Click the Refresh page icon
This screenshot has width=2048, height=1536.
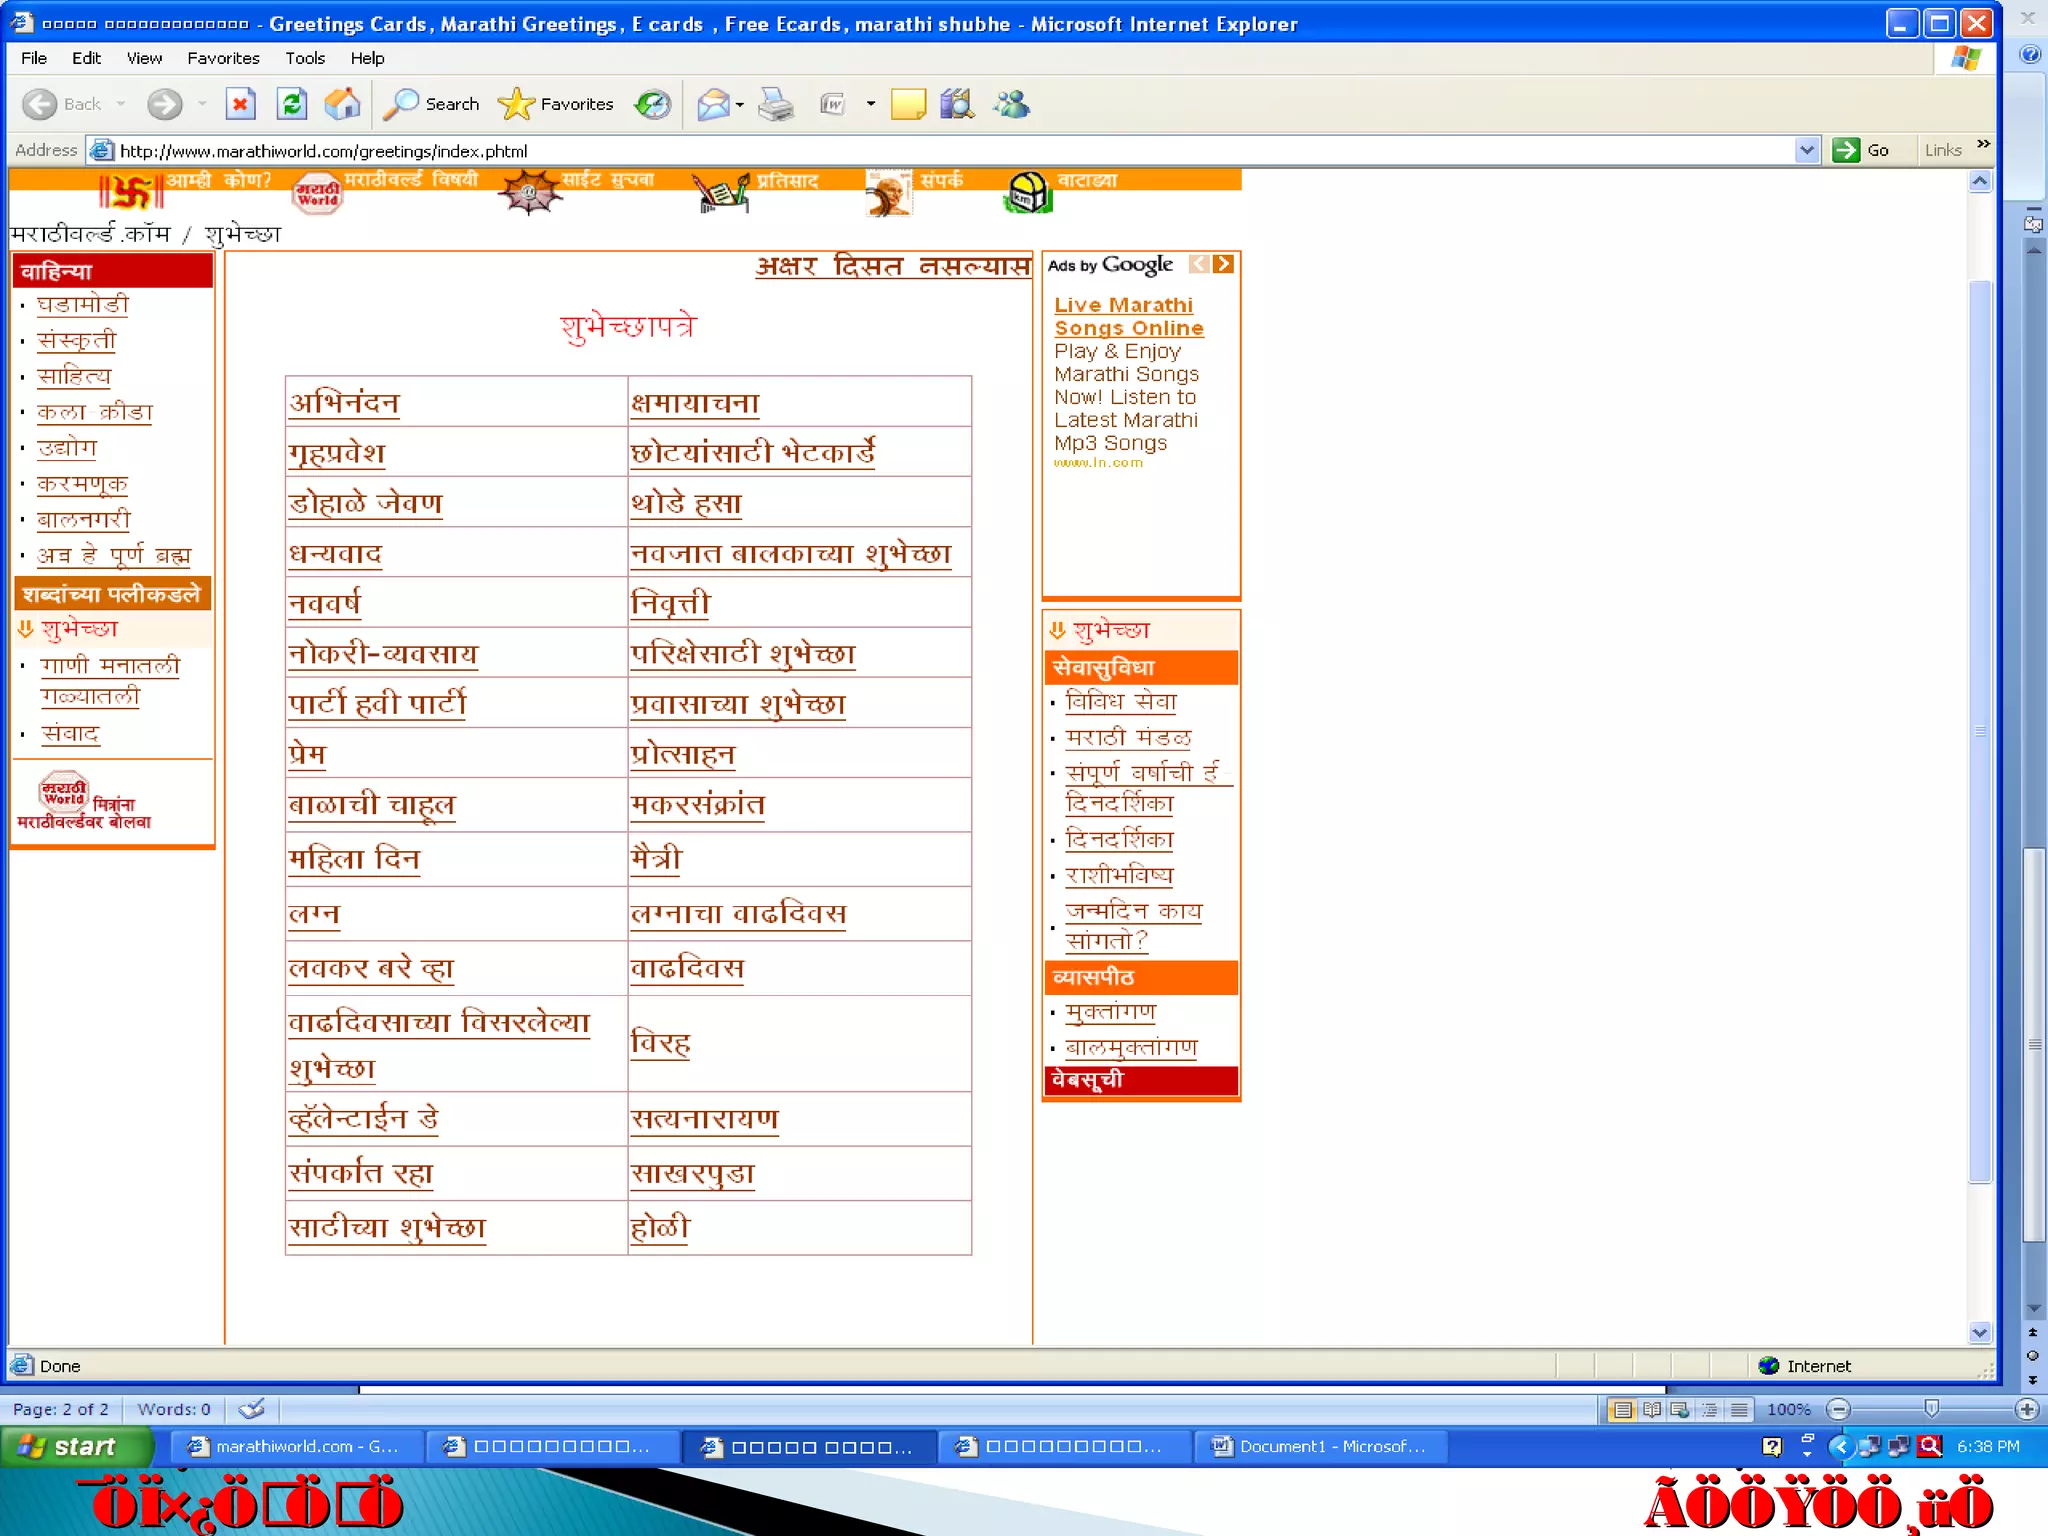coord(292,104)
